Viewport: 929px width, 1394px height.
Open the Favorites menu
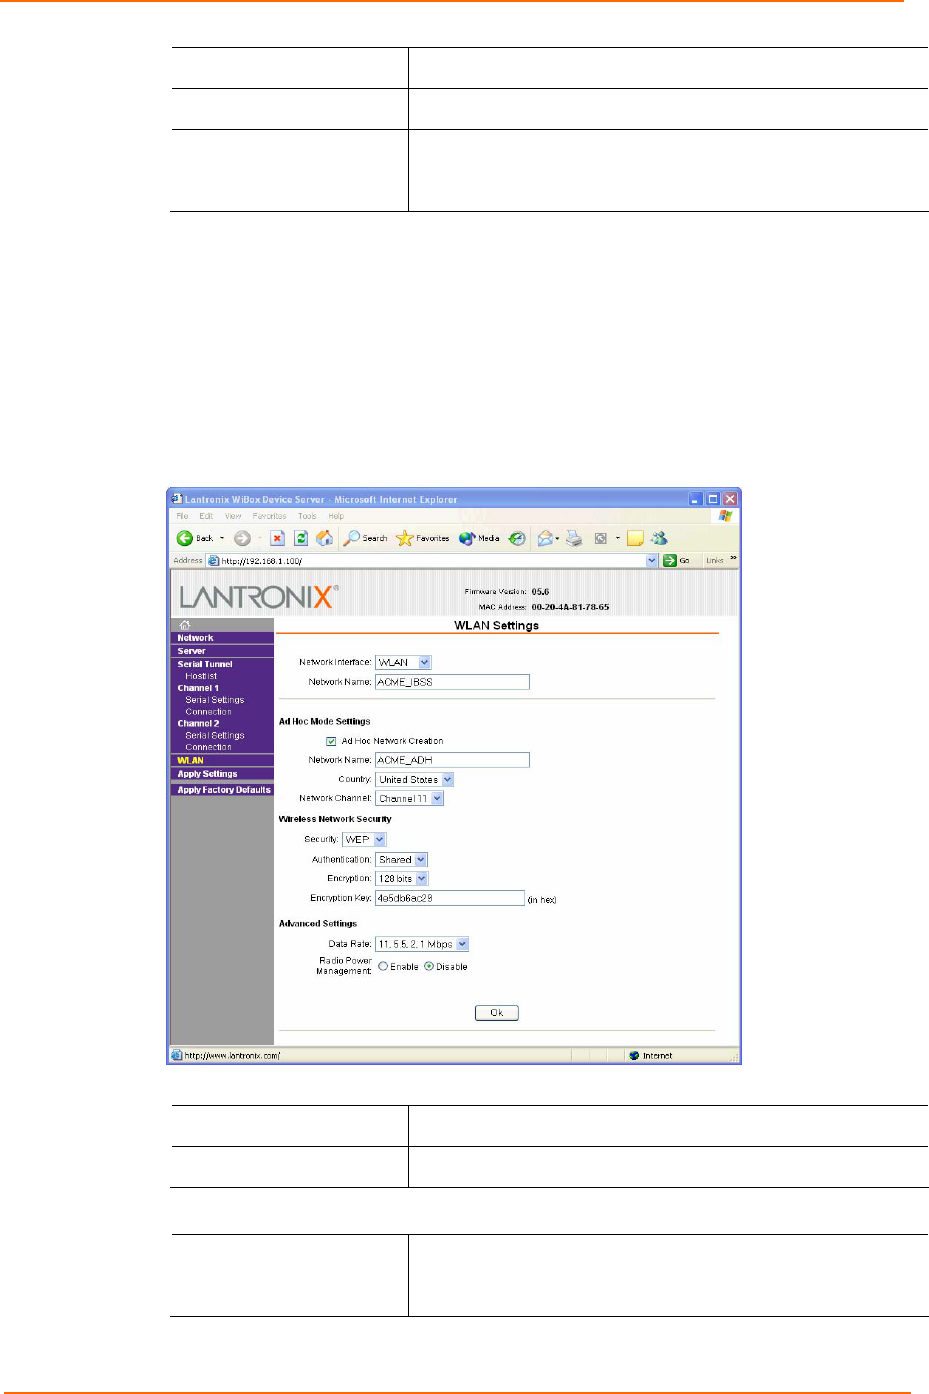click(270, 516)
